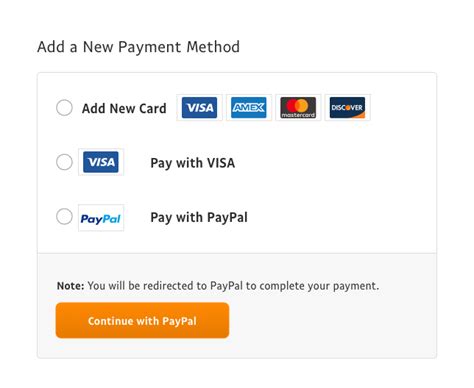Viewport: 474px width, 388px height.
Task: Click the Pay with VISA label text
Action: [x=193, y=163]
